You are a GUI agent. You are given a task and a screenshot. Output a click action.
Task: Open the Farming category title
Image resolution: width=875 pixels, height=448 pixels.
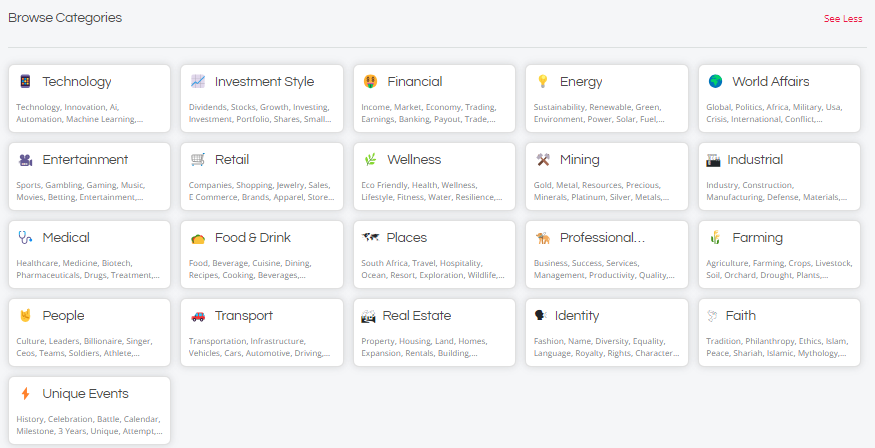pyautogui.click(x=755, y=238)
